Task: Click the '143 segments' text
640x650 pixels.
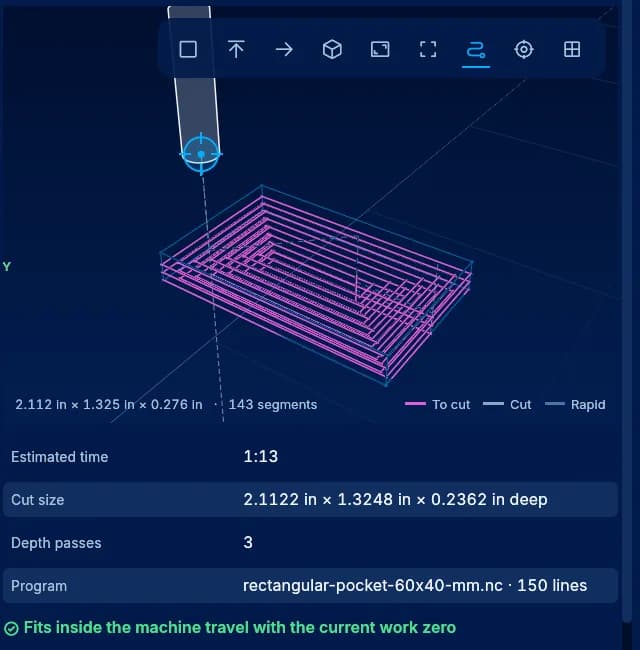Action: point(273,404)
